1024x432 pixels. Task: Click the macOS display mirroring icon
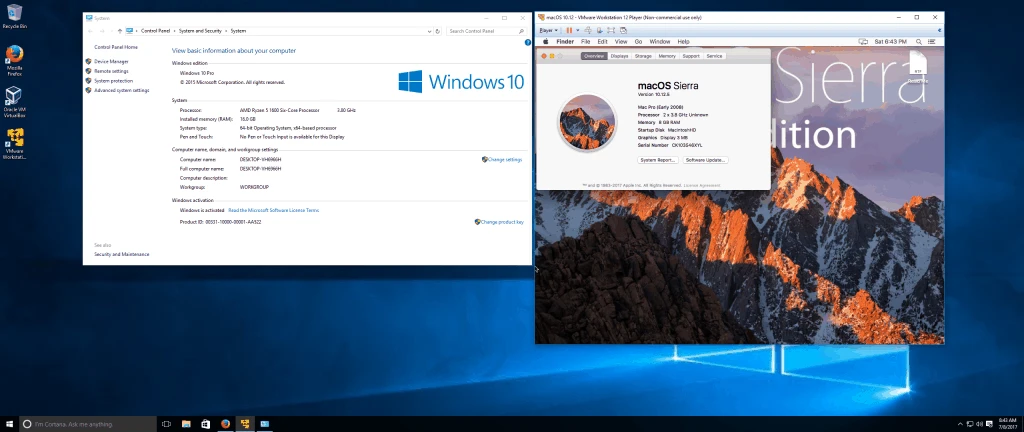coord(864,42)
